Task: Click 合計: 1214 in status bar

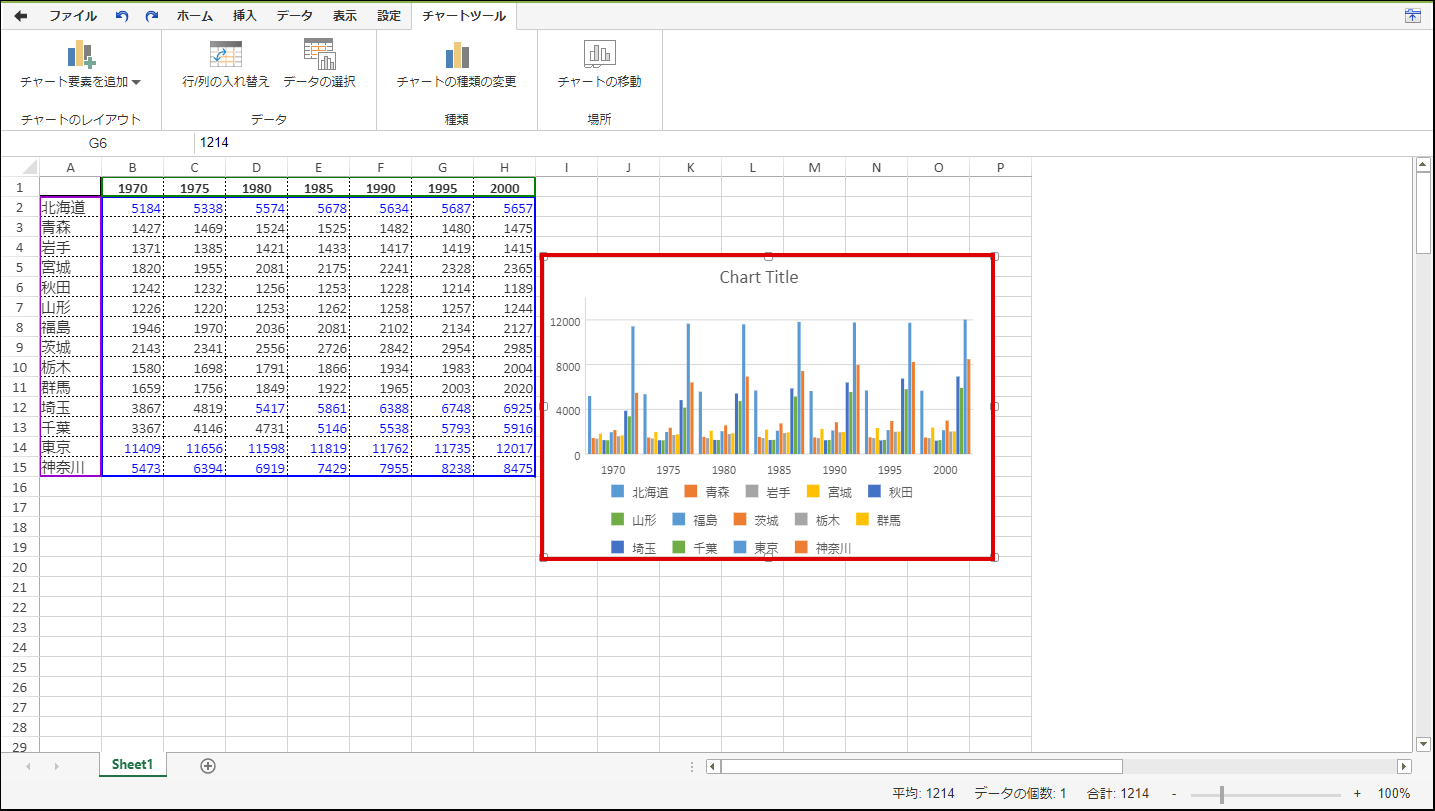Action: coord(1118,794)
